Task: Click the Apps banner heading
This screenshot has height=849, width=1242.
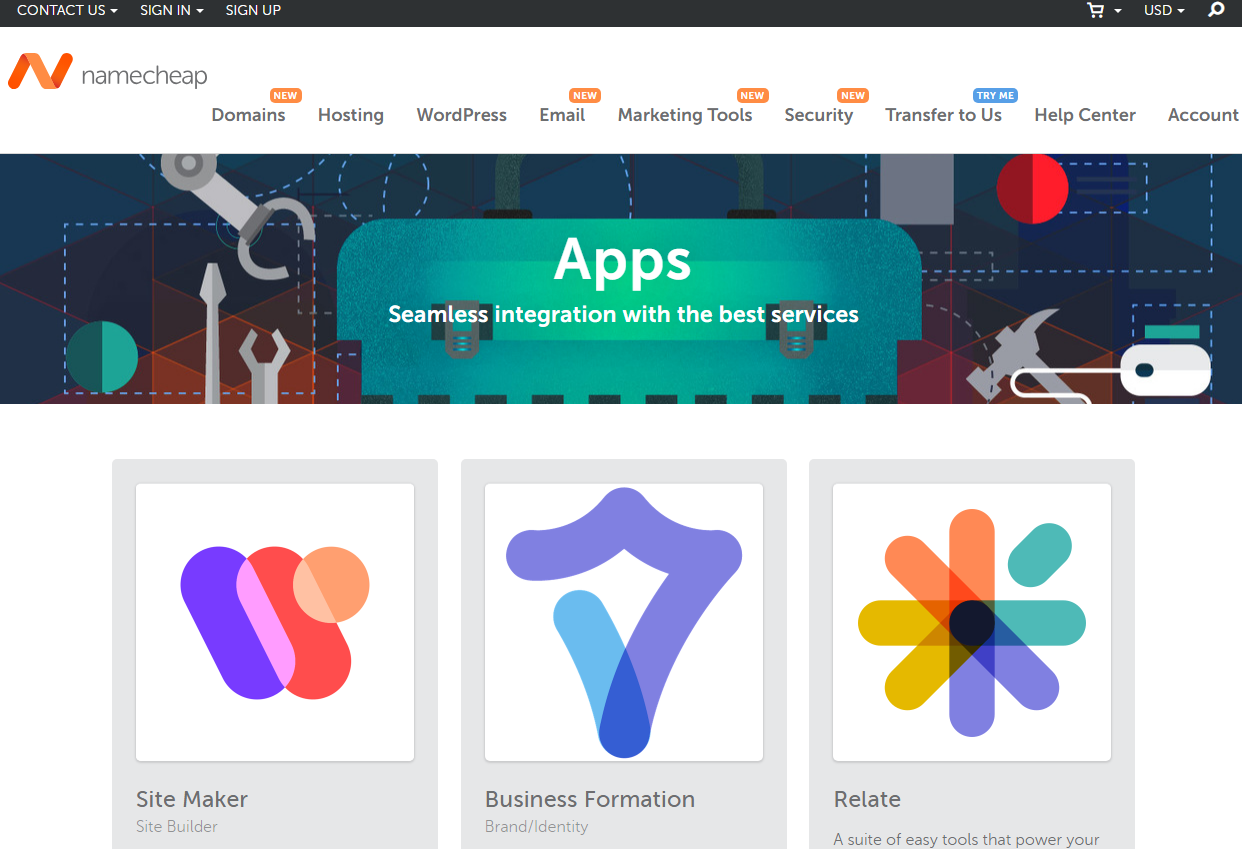Action: (x=622, y=261)
